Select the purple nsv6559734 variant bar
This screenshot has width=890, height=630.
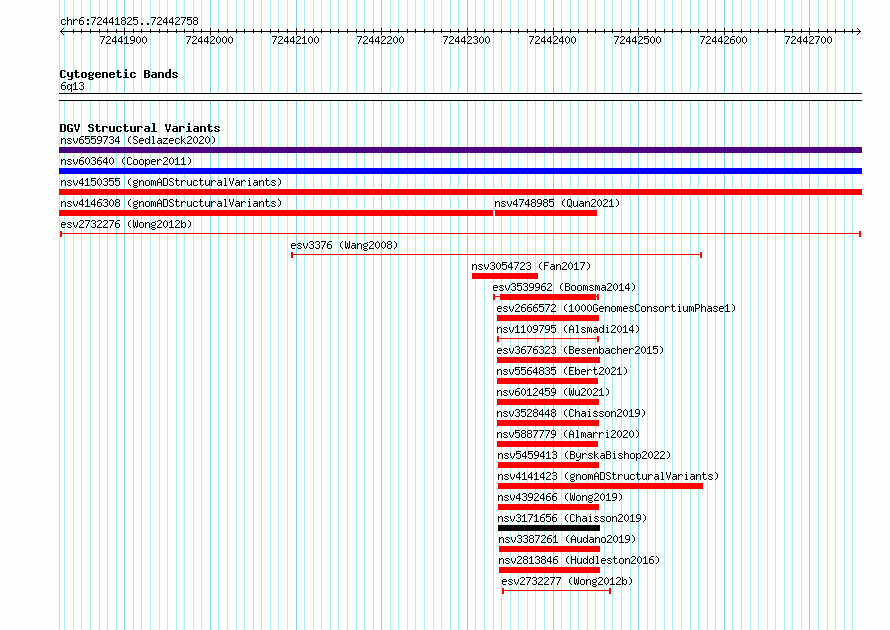(x=460, y=150)
